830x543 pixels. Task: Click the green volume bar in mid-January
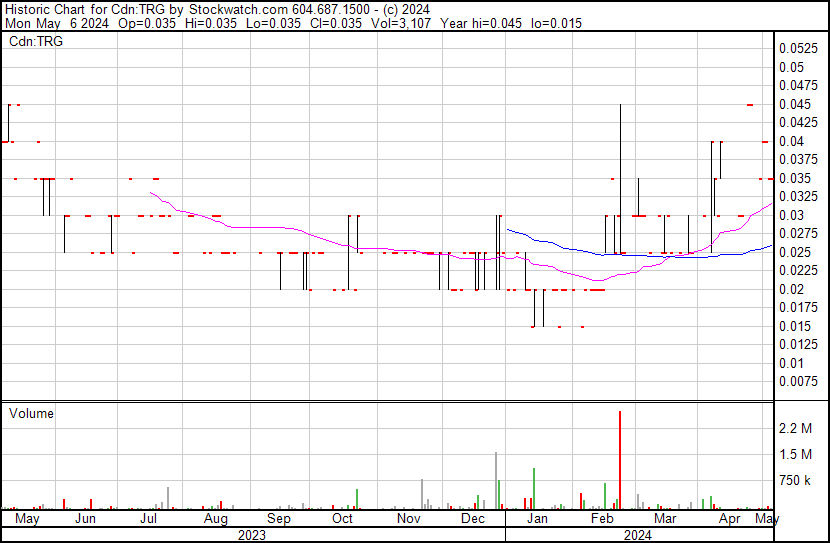(534, 488)
